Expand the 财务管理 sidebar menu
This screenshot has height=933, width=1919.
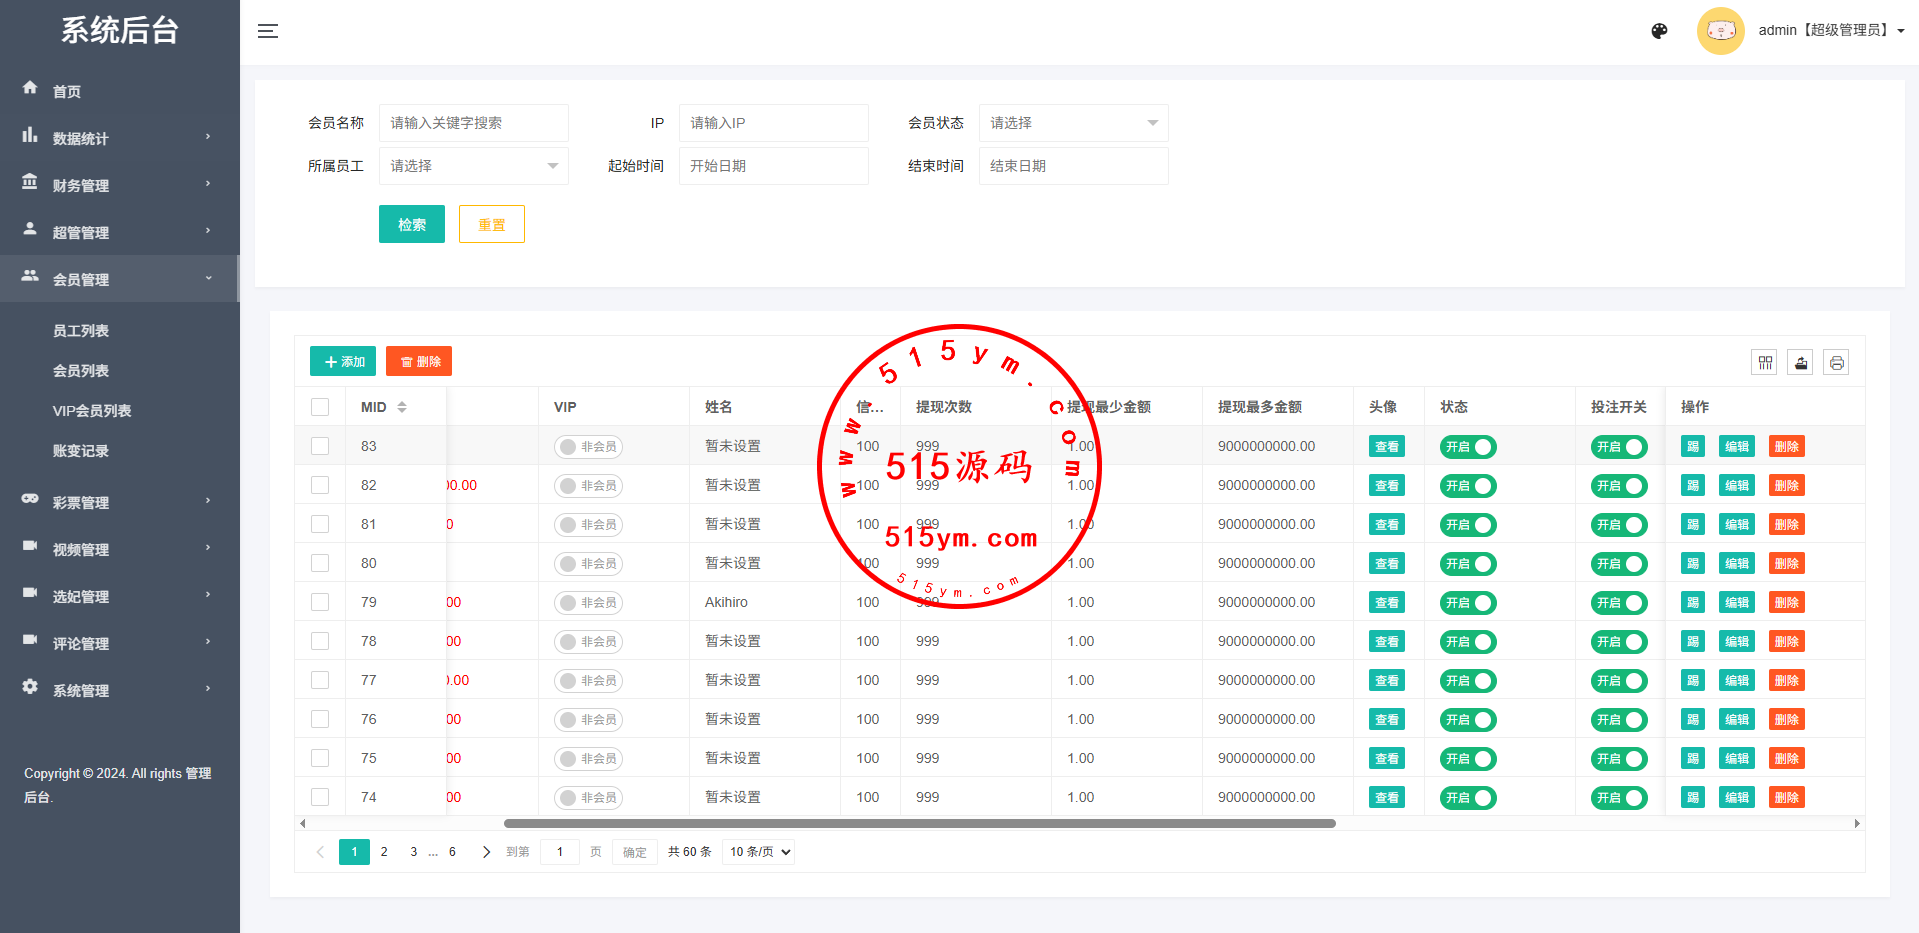point(118,185)
